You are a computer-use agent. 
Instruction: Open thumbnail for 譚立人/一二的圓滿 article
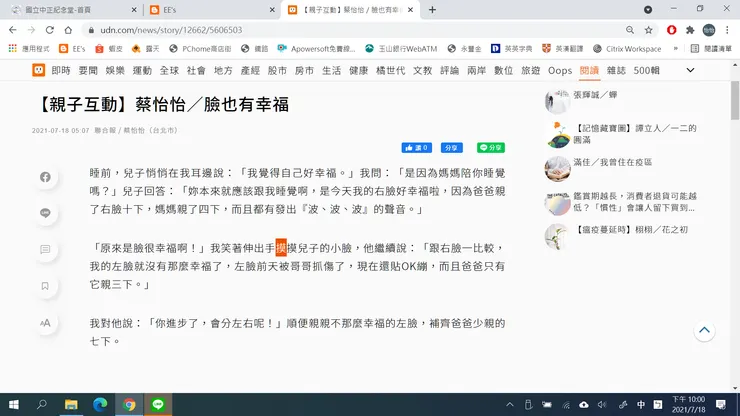tap(558, 135)
